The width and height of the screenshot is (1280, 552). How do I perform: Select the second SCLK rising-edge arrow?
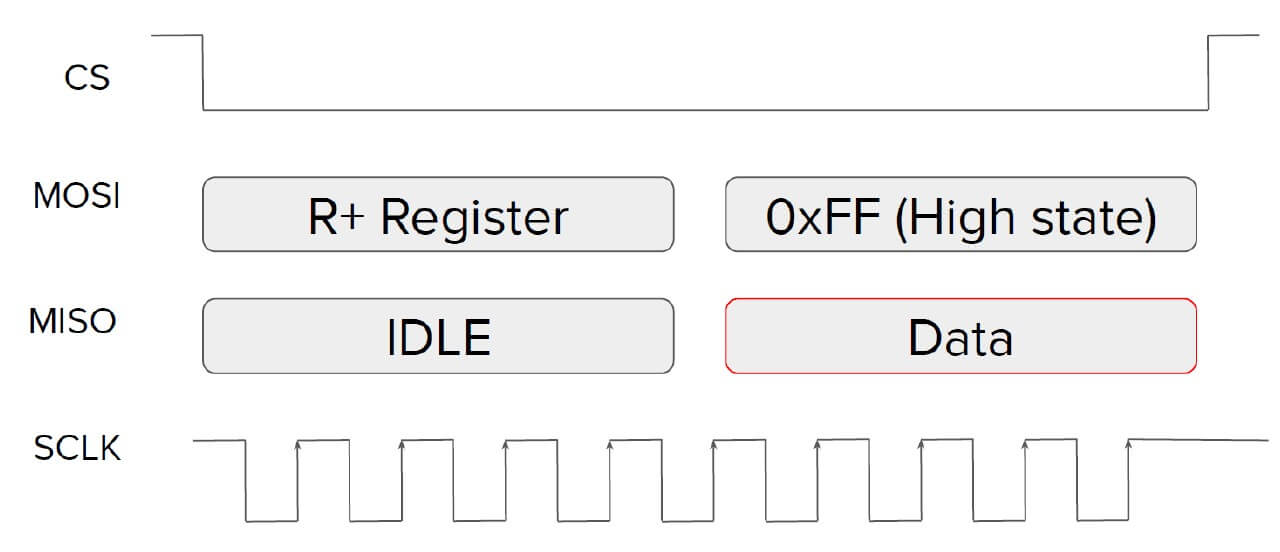click(401, 446)
